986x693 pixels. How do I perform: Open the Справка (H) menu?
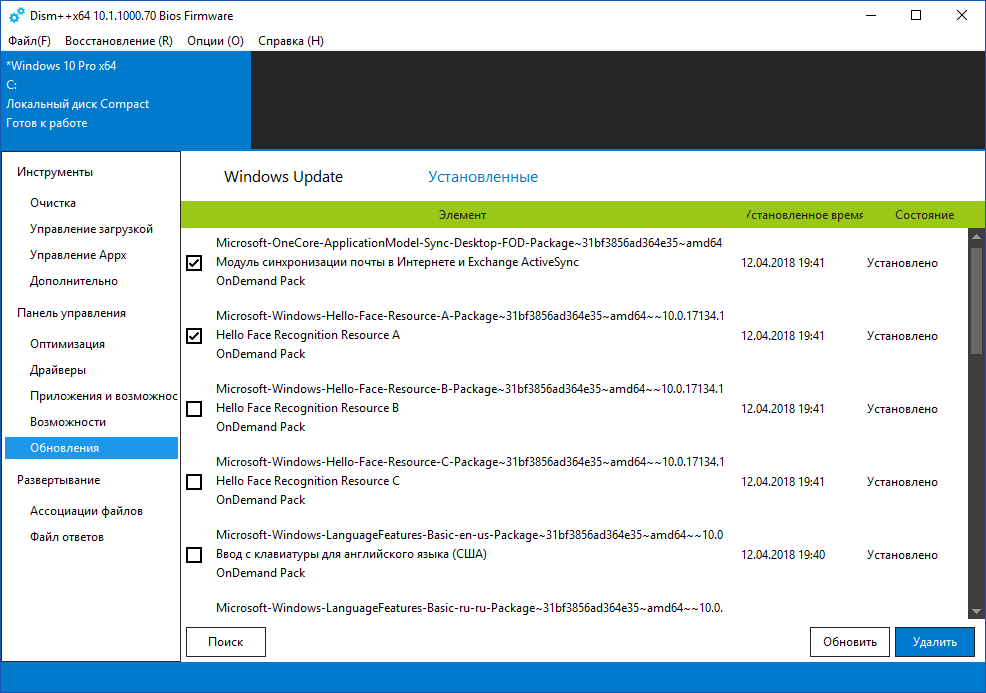(x=291, y=41)
